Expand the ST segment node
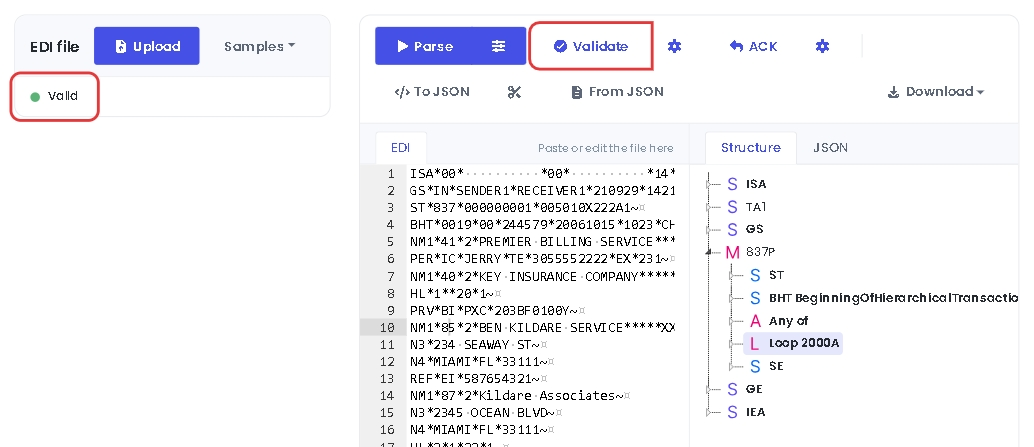Viewport: 1034px width, 447px height. (733, 275)
